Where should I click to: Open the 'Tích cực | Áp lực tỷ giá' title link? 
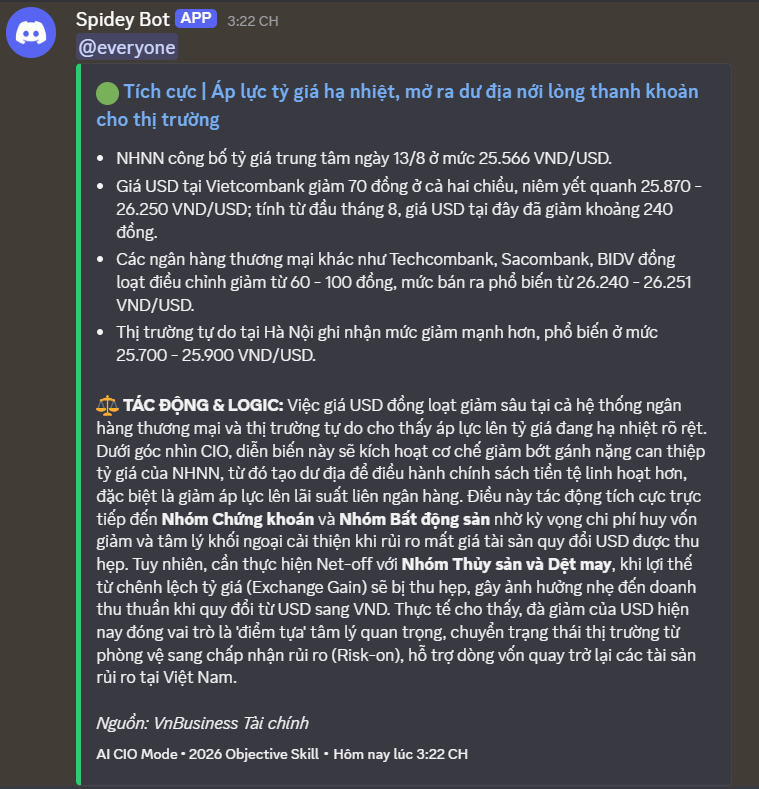point(397,106)
